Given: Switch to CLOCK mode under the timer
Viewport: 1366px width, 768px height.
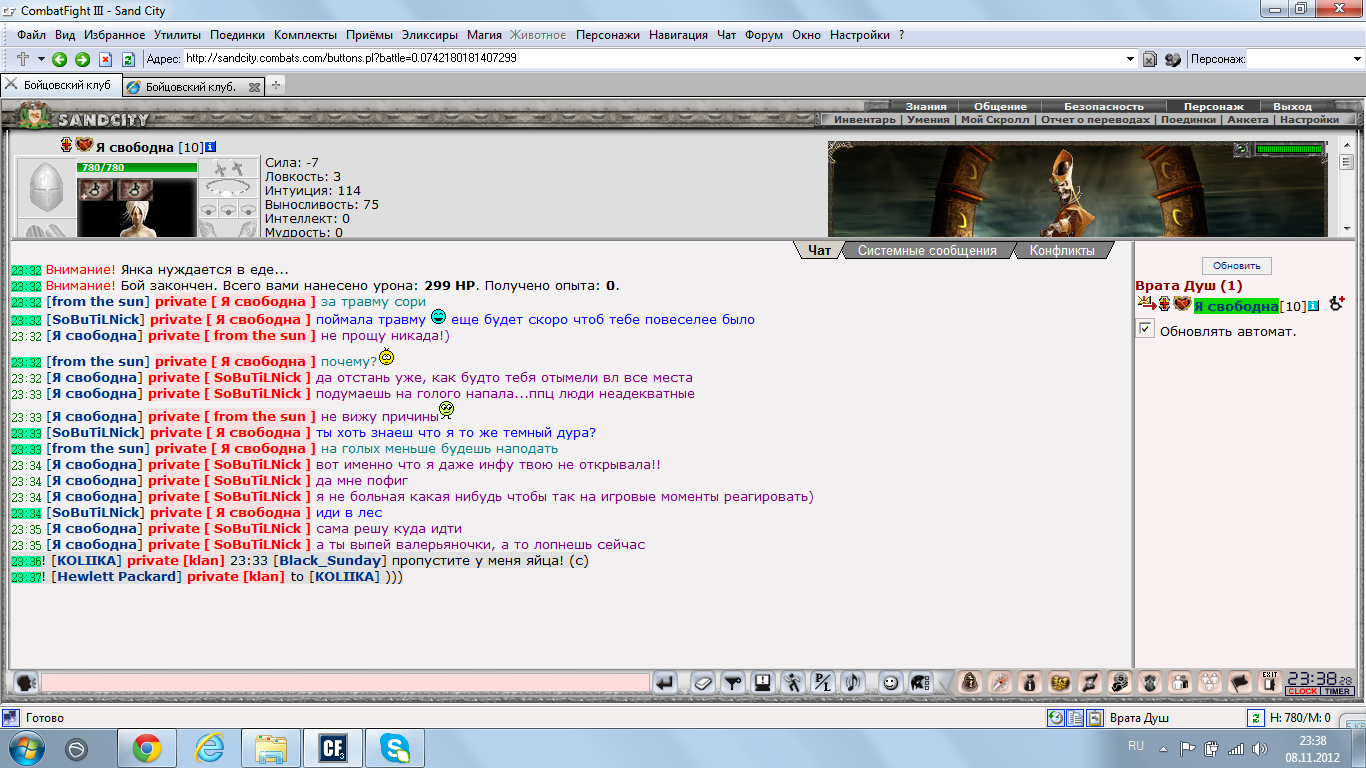Looking at the screenshot, I should coord(1302,691).
